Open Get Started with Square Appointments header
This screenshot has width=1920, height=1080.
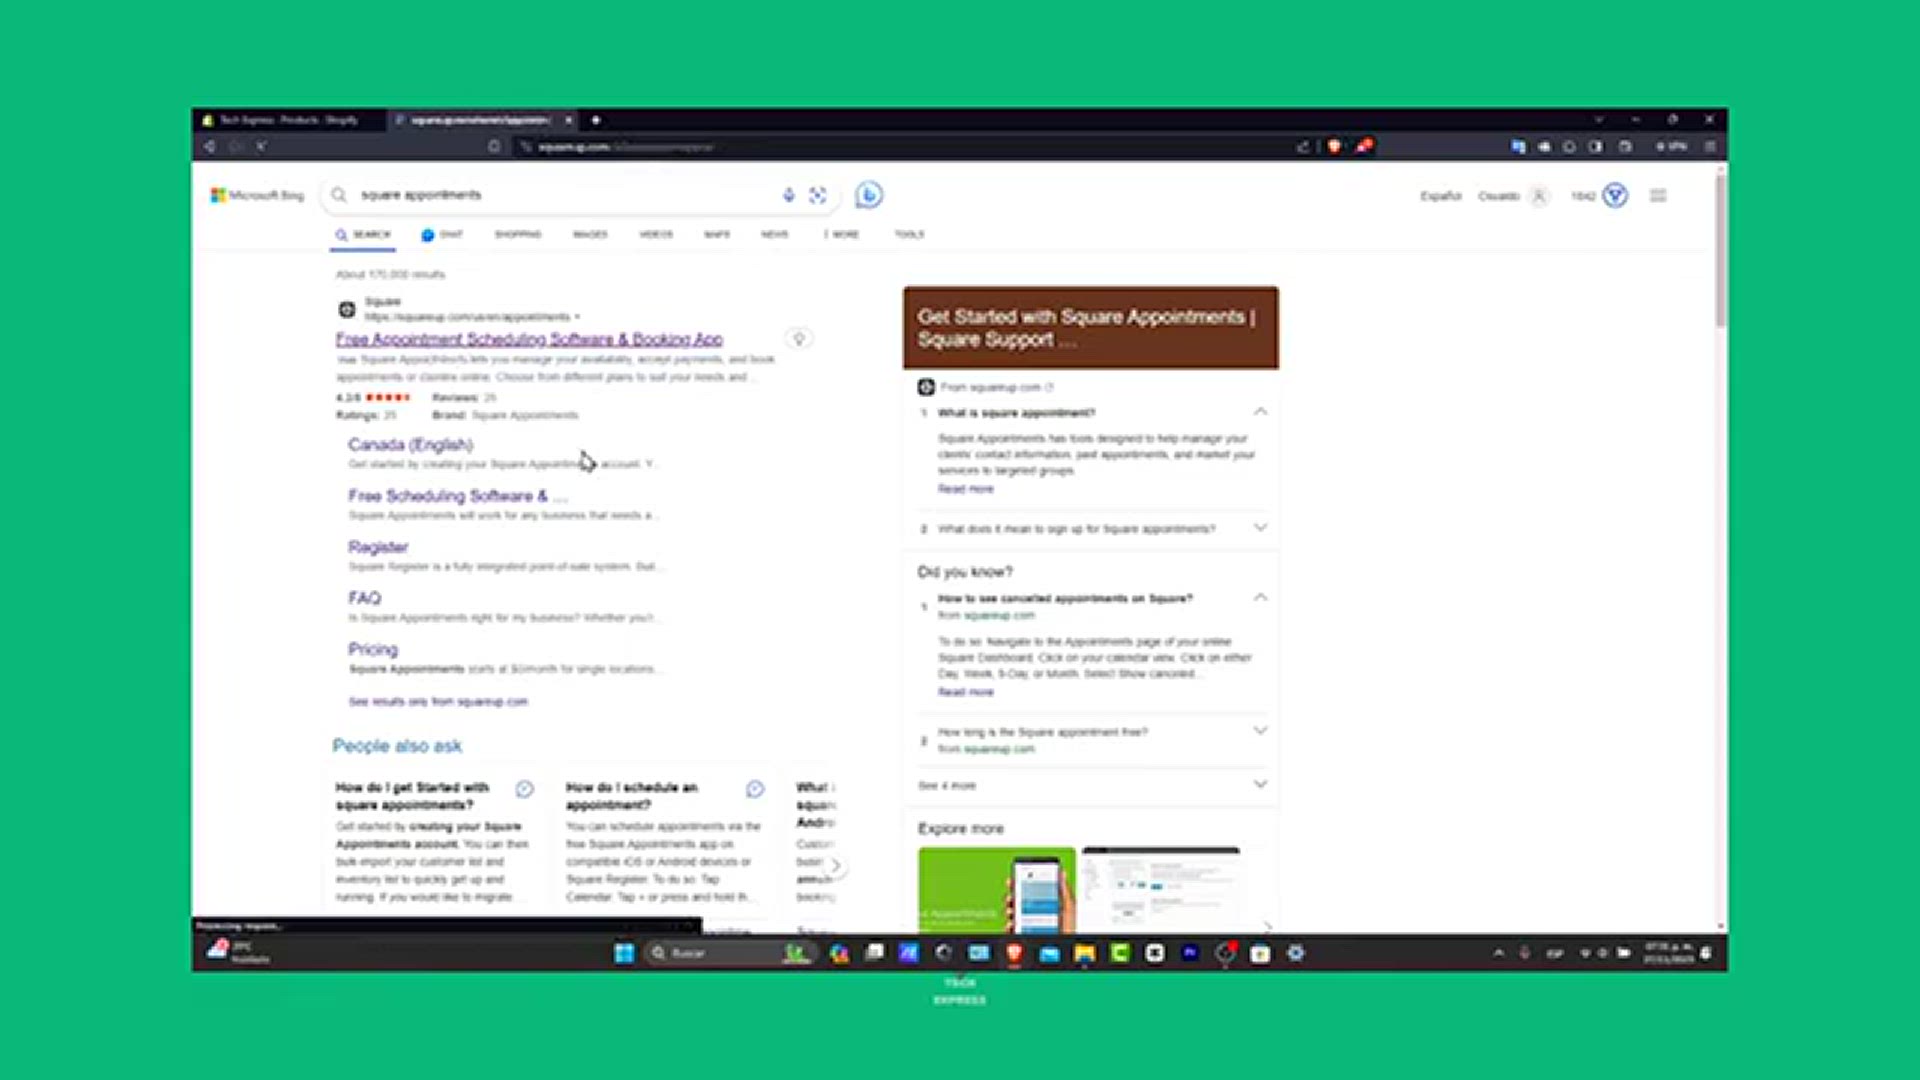coord(1091,328)
